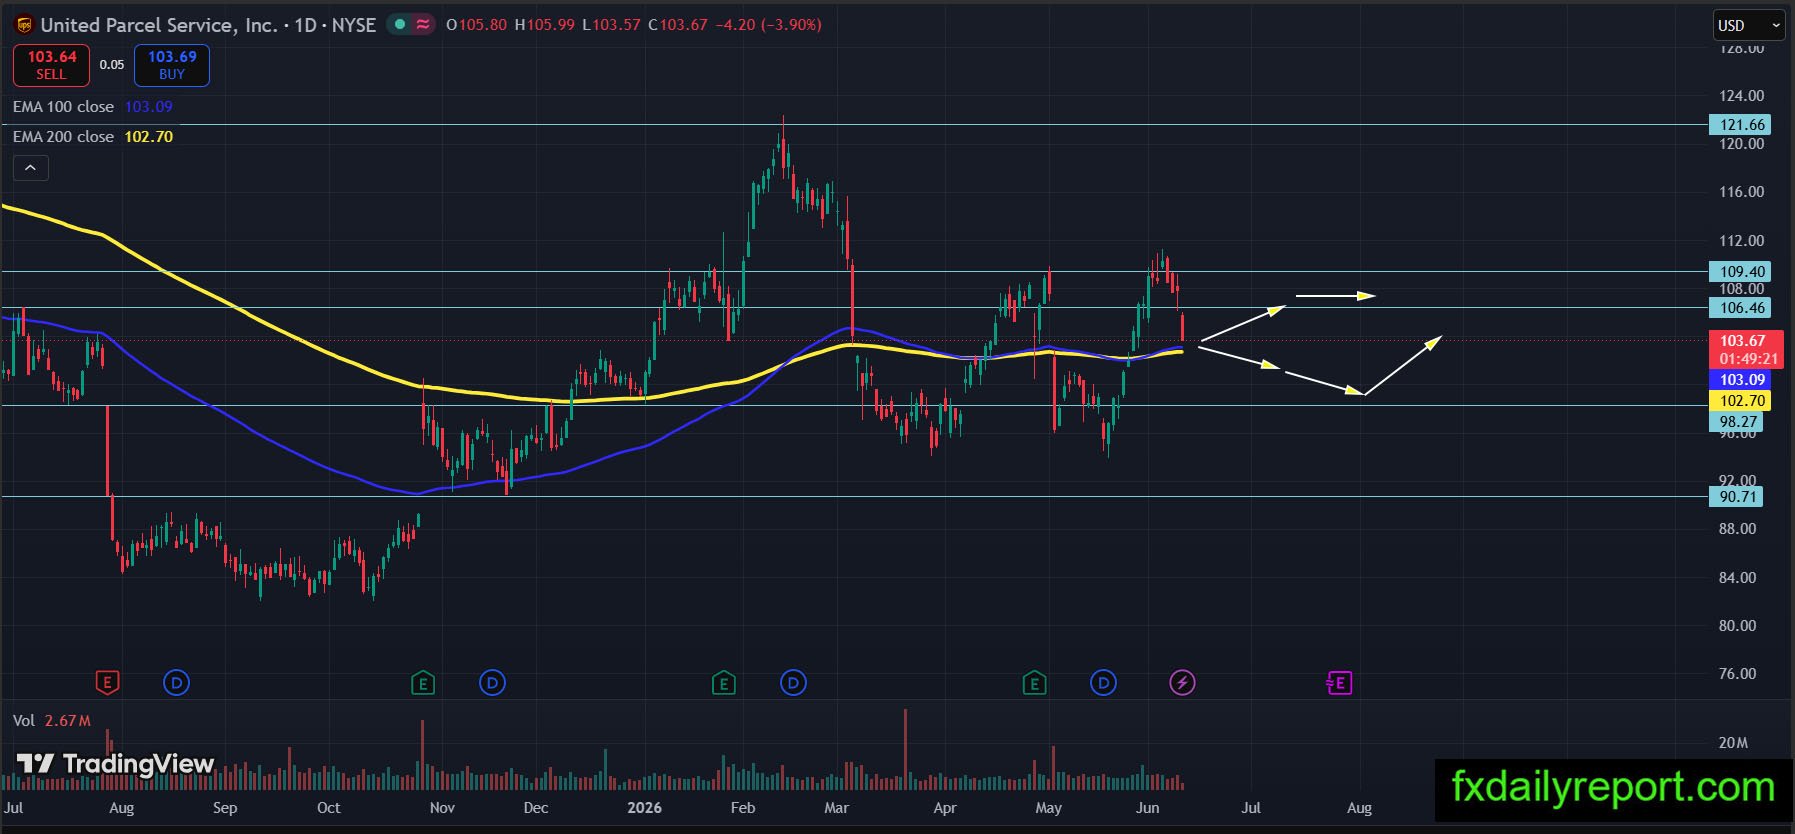Click the 124.00 price axis tick
Screen dimensions: 1795x834
(1742, 96)
